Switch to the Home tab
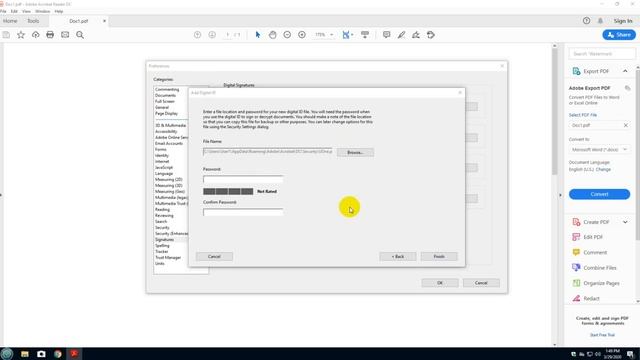The image size is (640, 360). tap(10, 21)
